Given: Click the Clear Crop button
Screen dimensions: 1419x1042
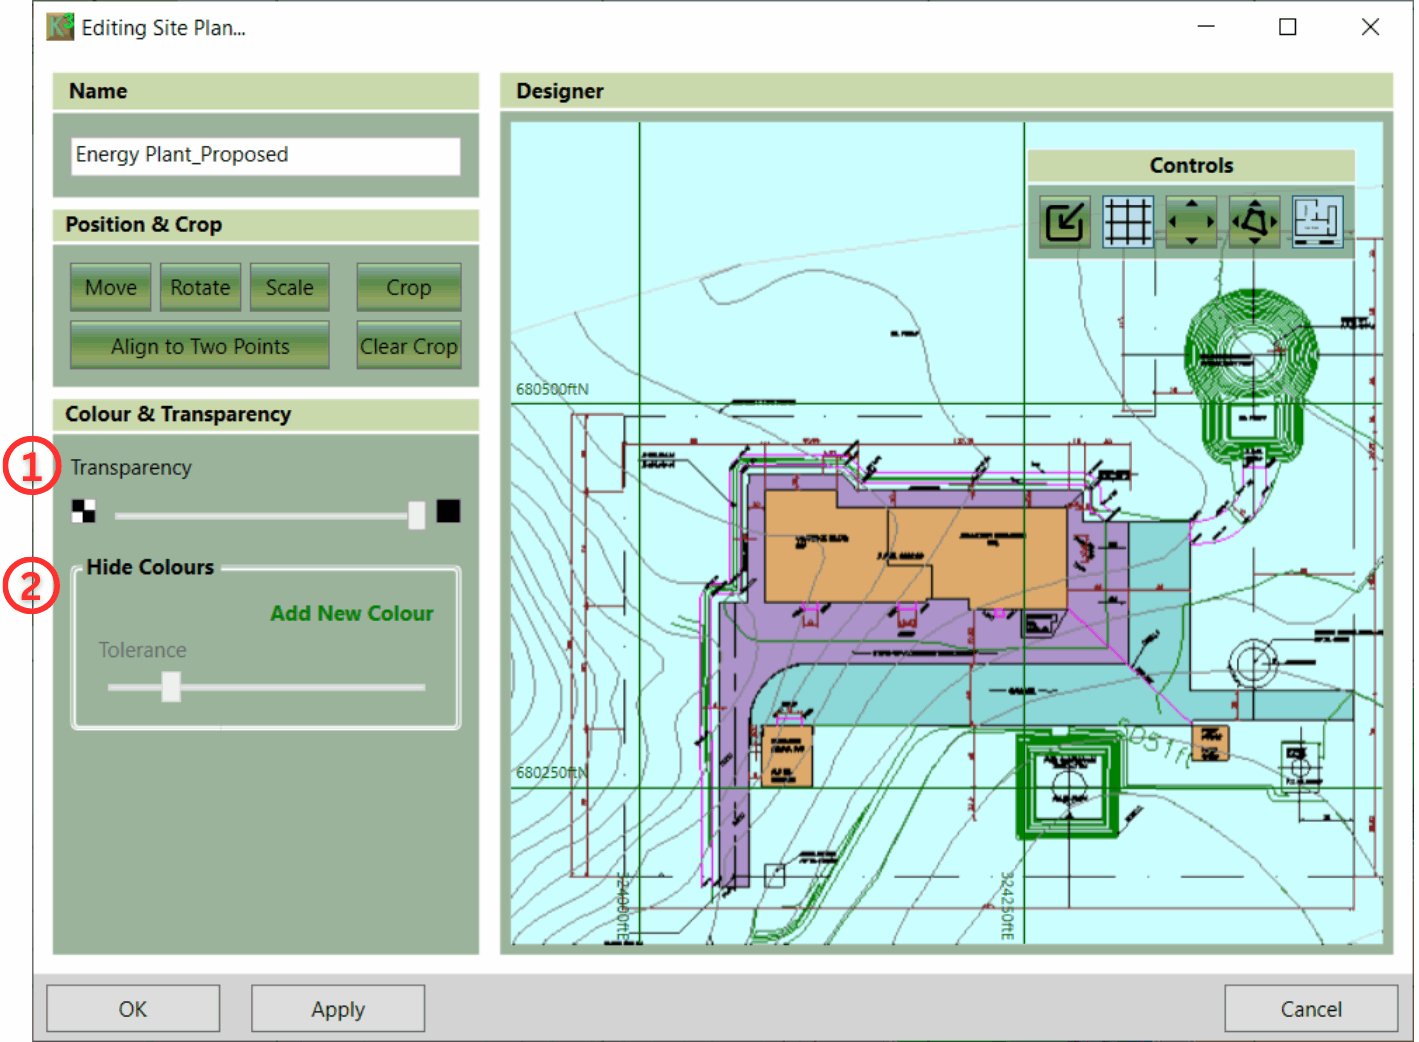Looking at the screenshot, I should pyautogui.click(x=408, y=347).
